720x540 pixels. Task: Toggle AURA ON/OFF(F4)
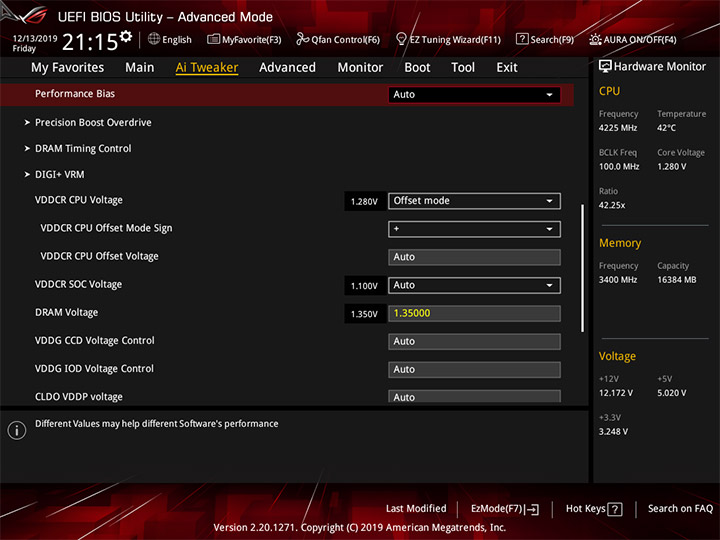[633, 39]
